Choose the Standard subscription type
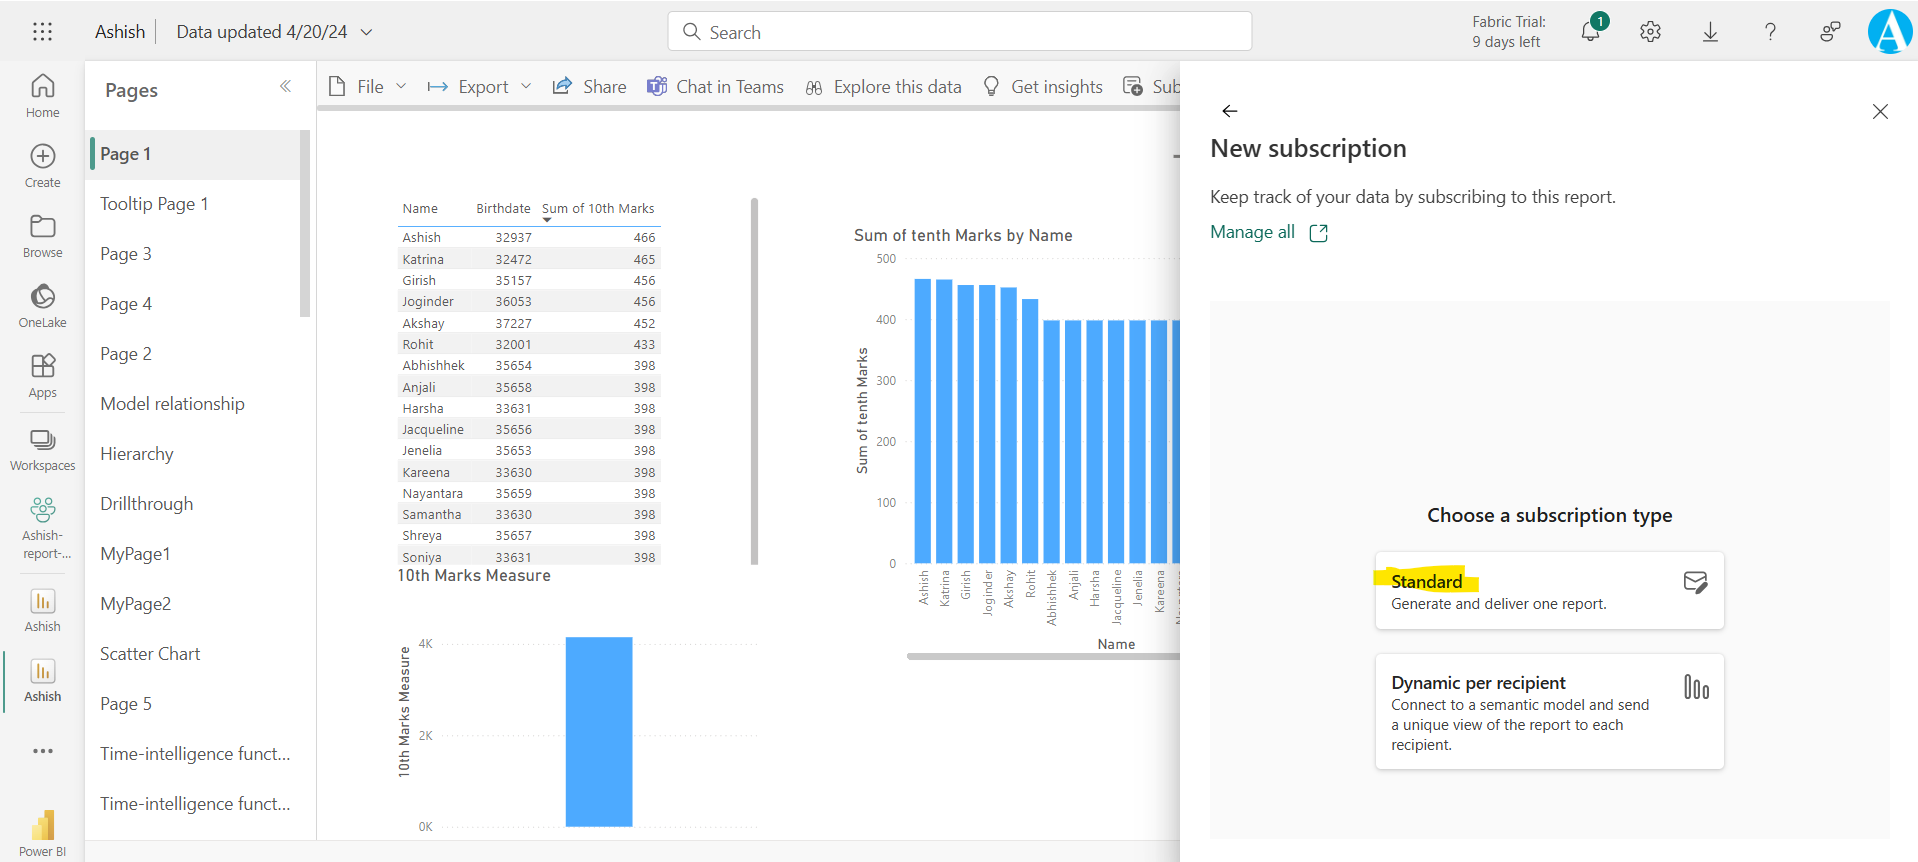1918x862 pixels. (1548, 591)
